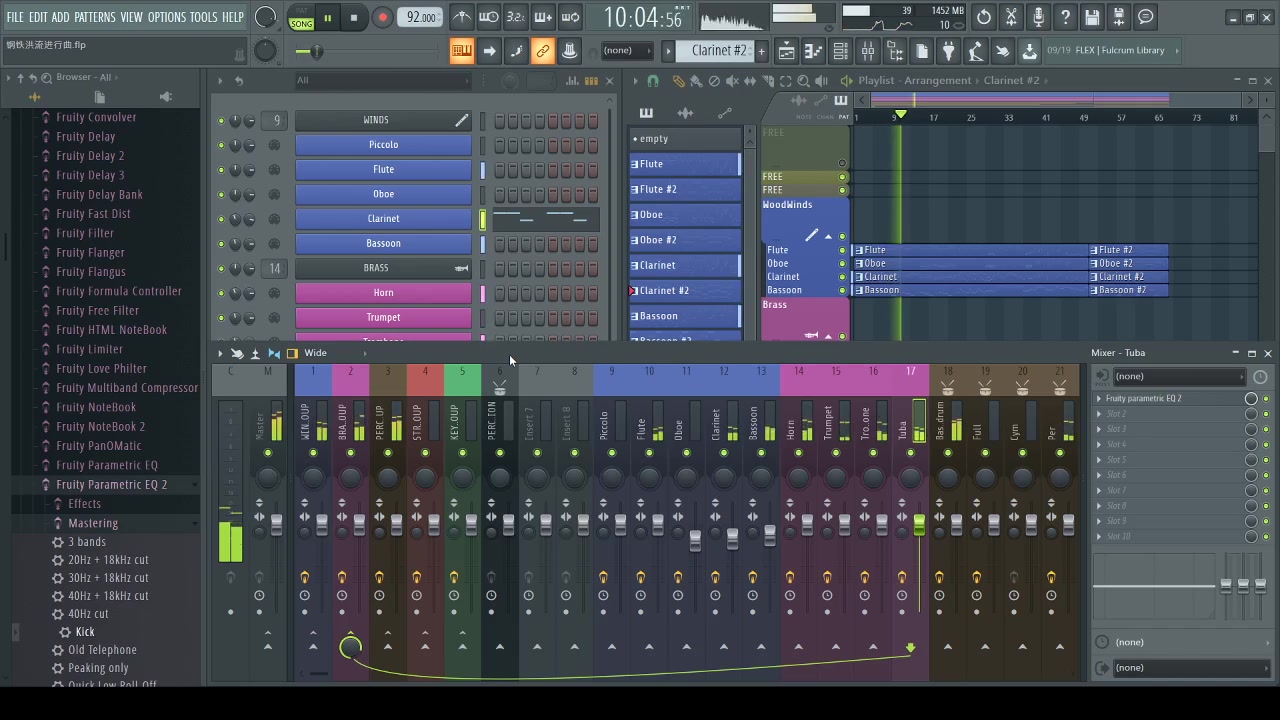Select the Trumpet channel button
The image size is (1280, 720).
(x=383, y=318)
